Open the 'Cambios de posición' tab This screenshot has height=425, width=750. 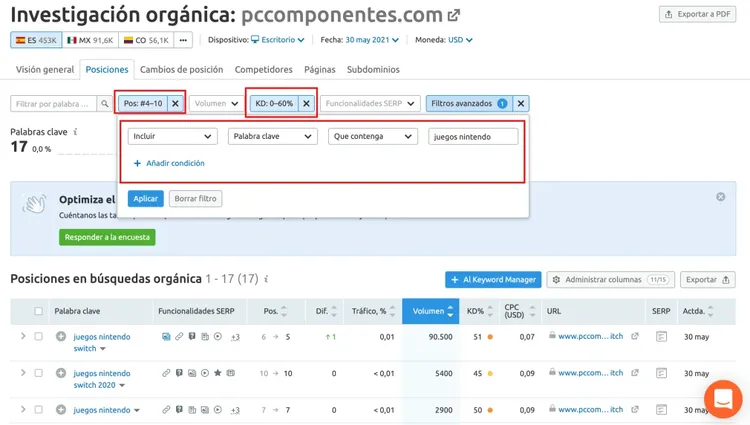click(181, 69)
